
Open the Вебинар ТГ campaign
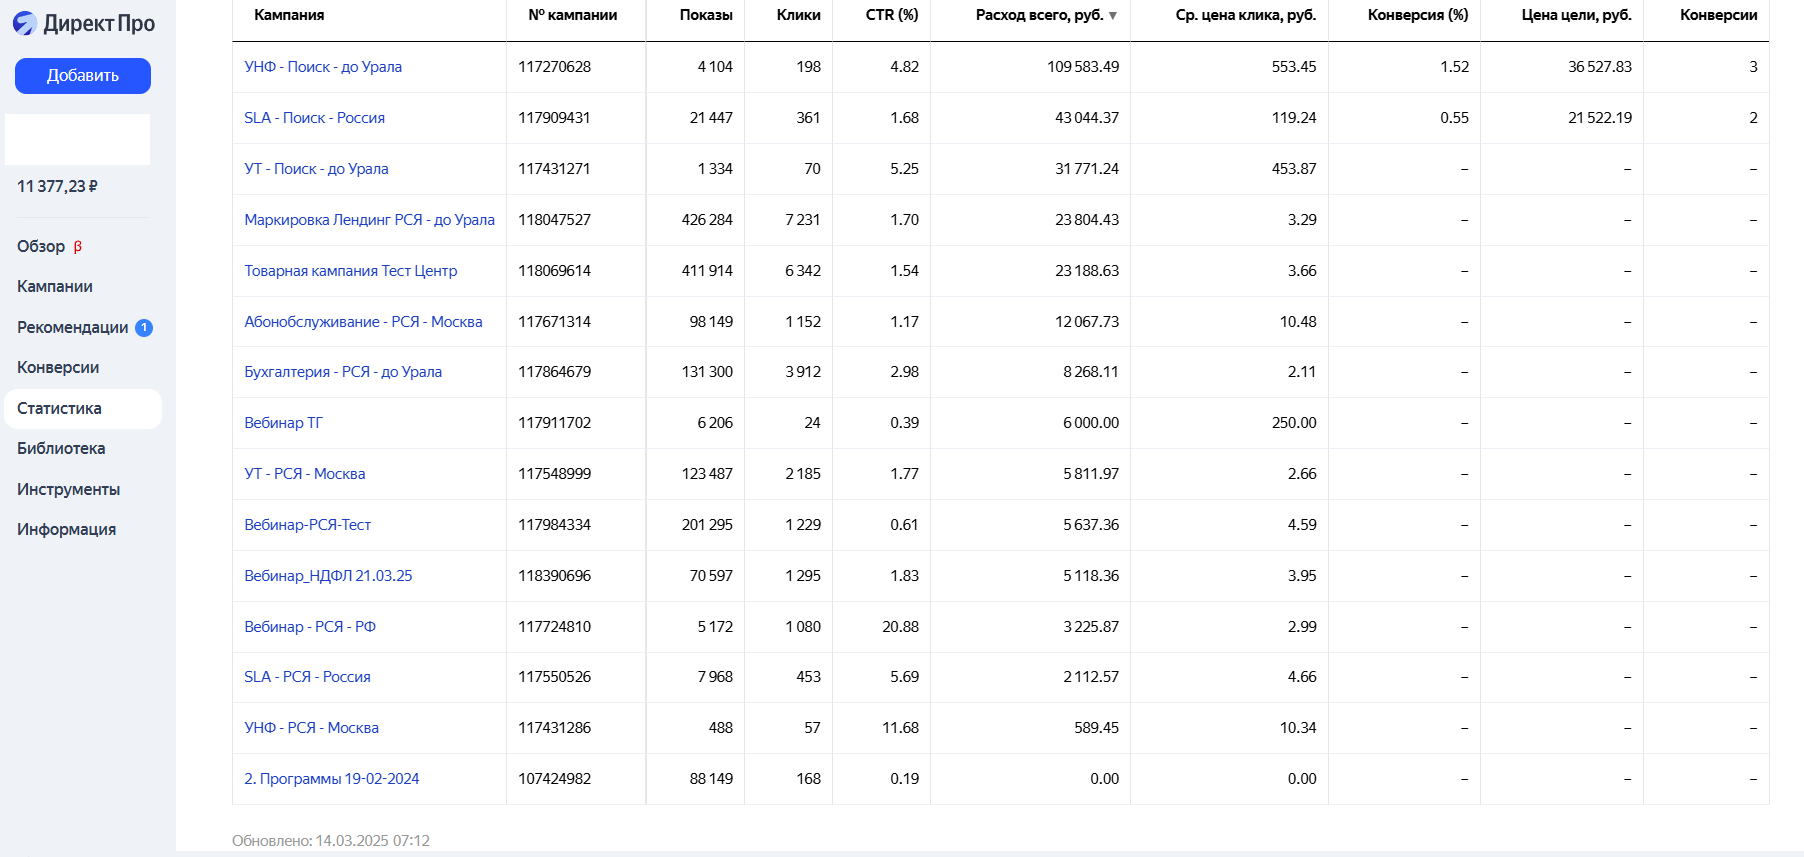click(283, 423)
